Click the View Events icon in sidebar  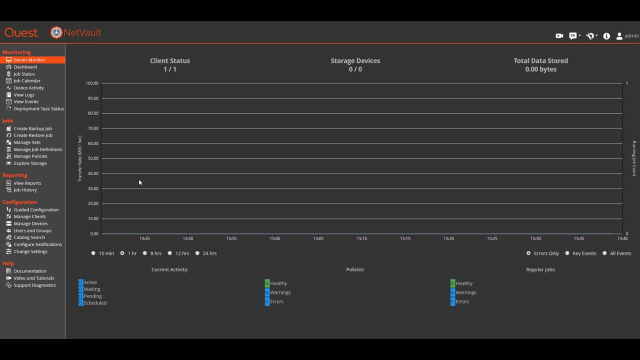[9, 102]
